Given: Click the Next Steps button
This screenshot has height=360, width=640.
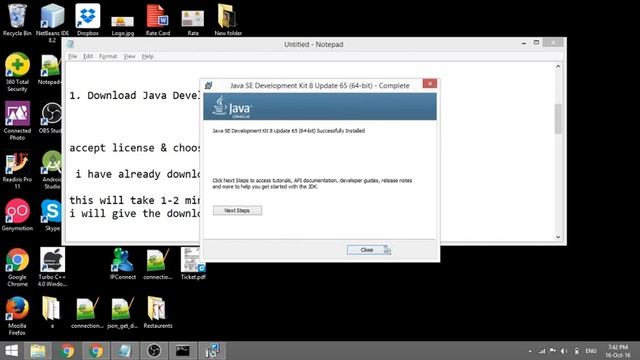Looking at the screenshot, I should point(237,210).
